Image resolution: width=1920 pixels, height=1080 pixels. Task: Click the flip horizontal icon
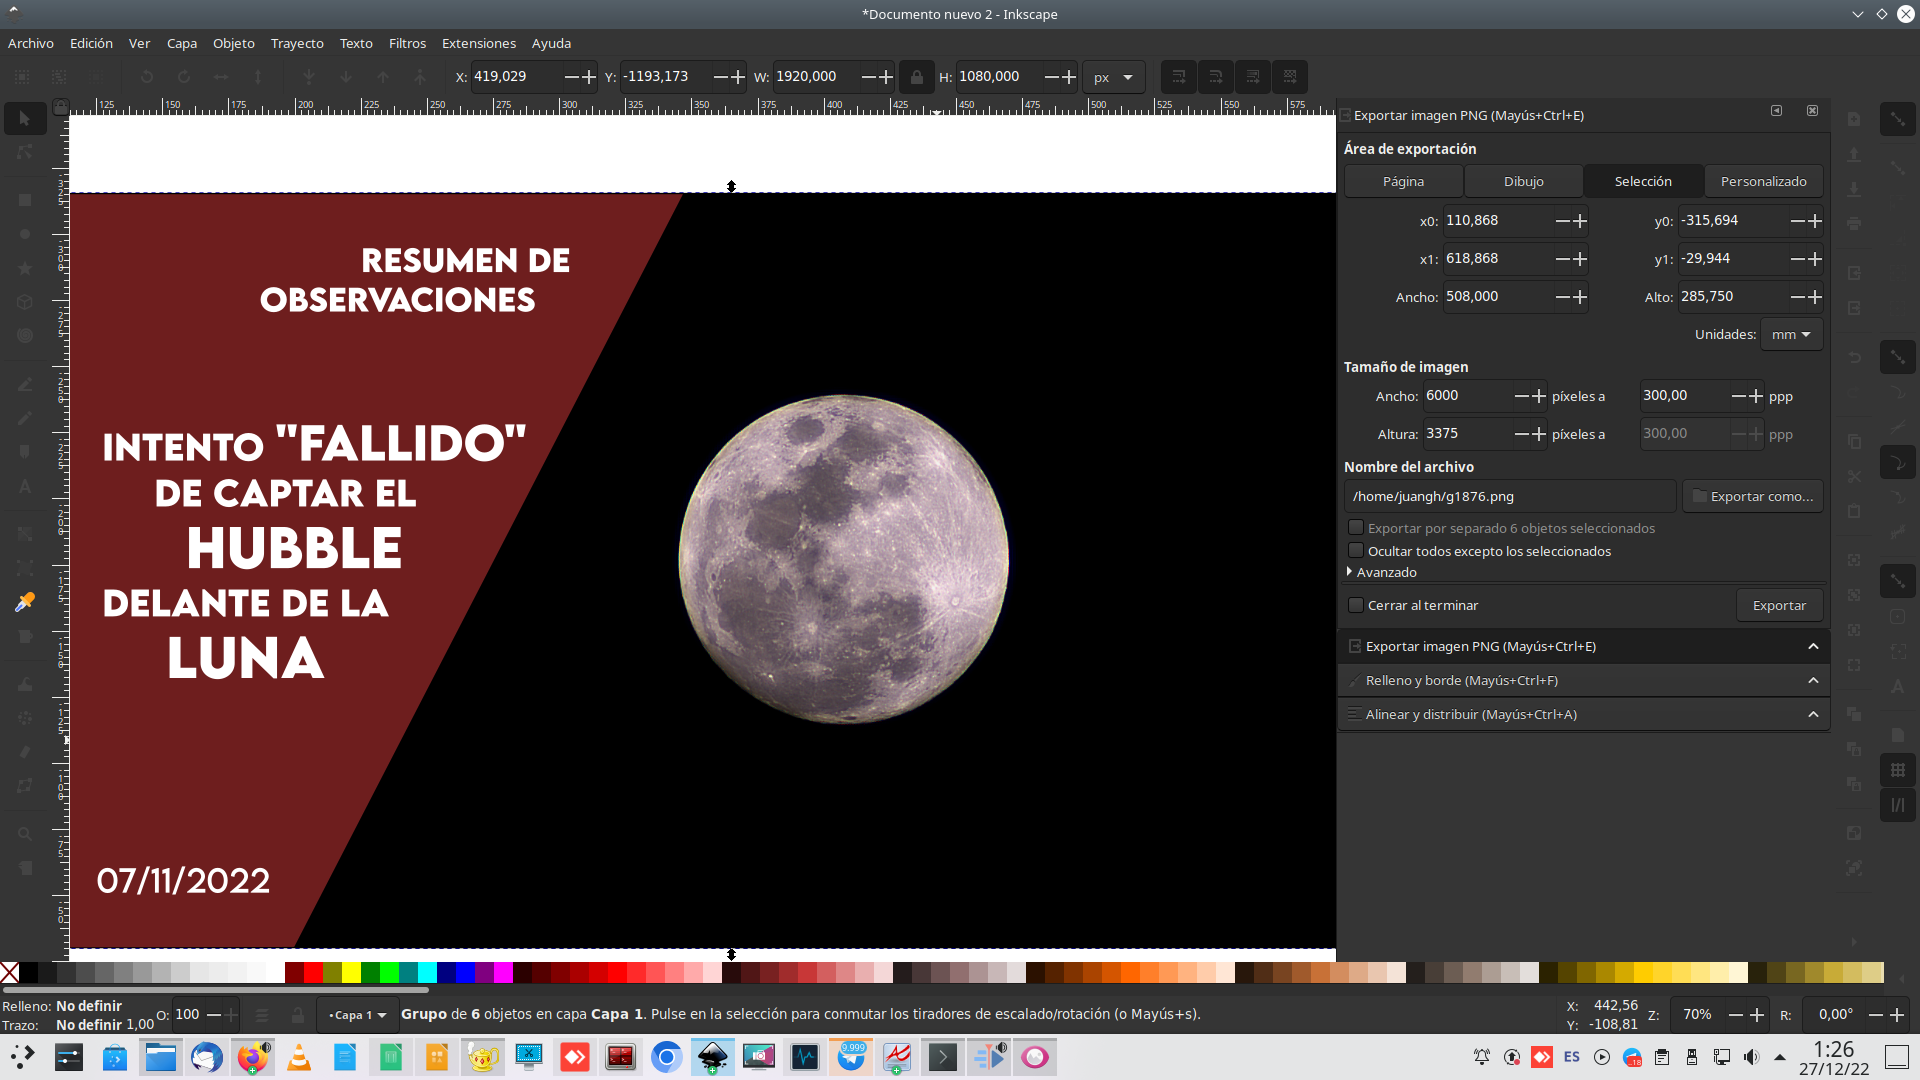[221, 77]
